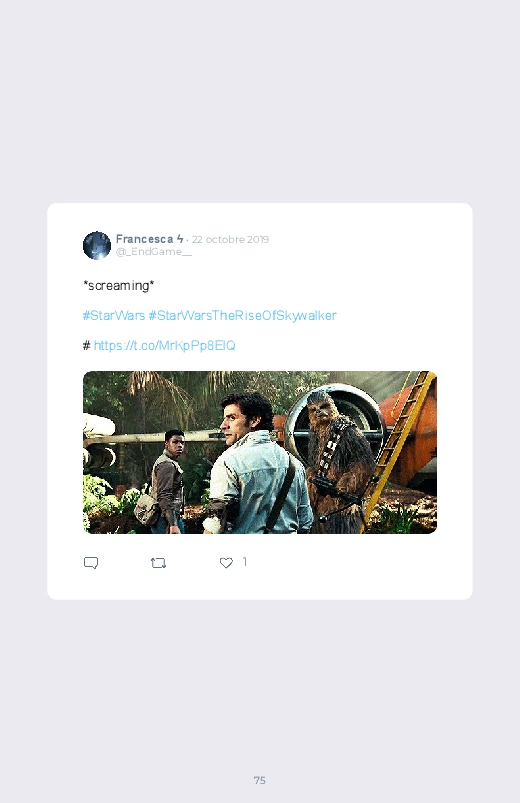Open Francesca's round profile avatar
Image resolution: width=520 pixels, height=803 pixels.
tap(97, 245)
